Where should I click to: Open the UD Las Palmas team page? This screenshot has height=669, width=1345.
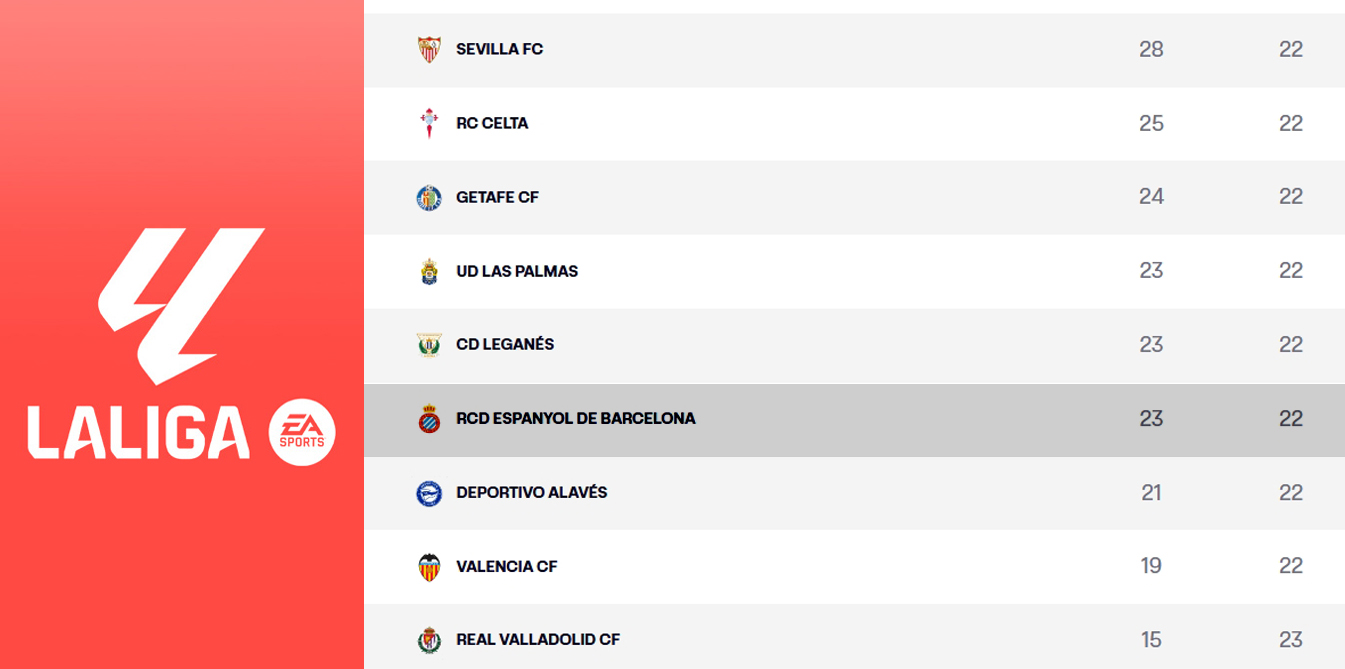517,271
